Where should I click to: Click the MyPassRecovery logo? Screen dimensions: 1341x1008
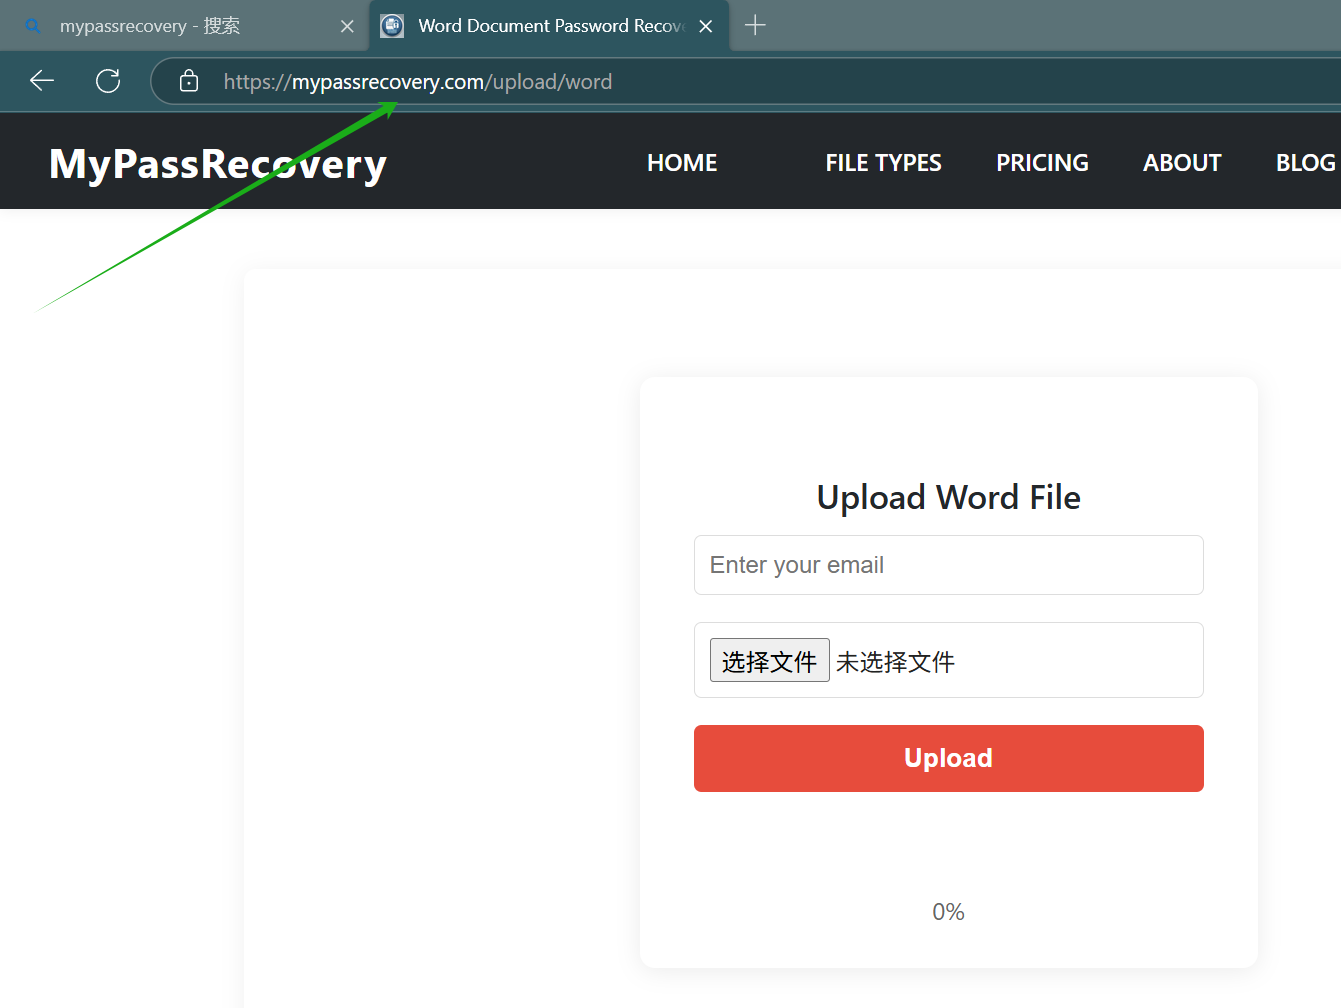(217, 163)
